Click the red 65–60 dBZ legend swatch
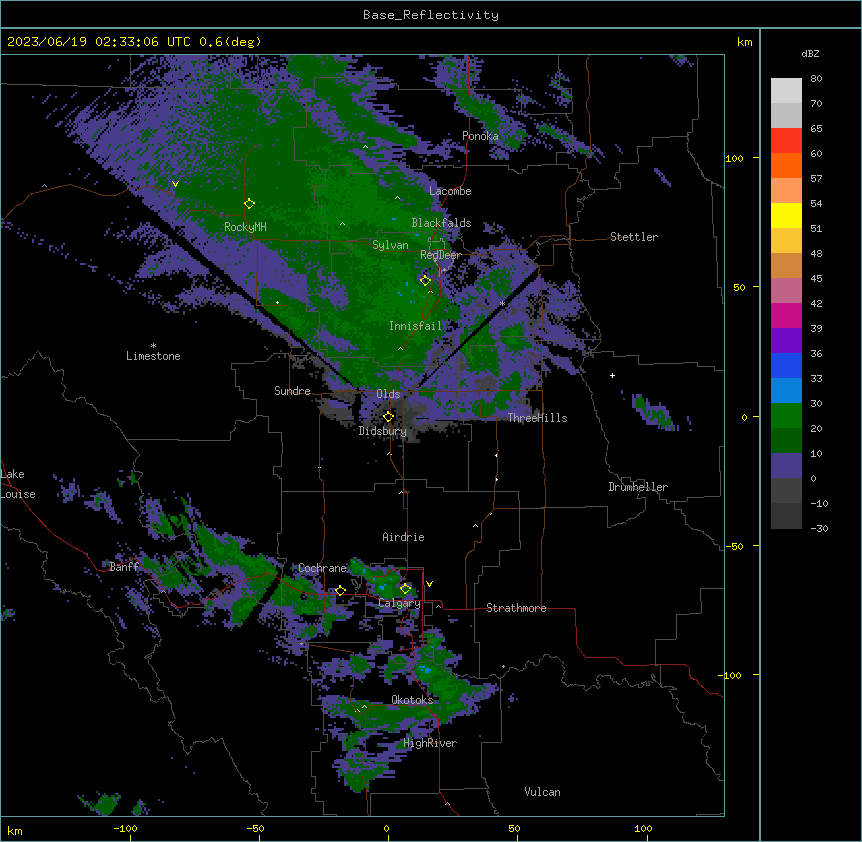The image size is (862, 842). pos(786,141)
